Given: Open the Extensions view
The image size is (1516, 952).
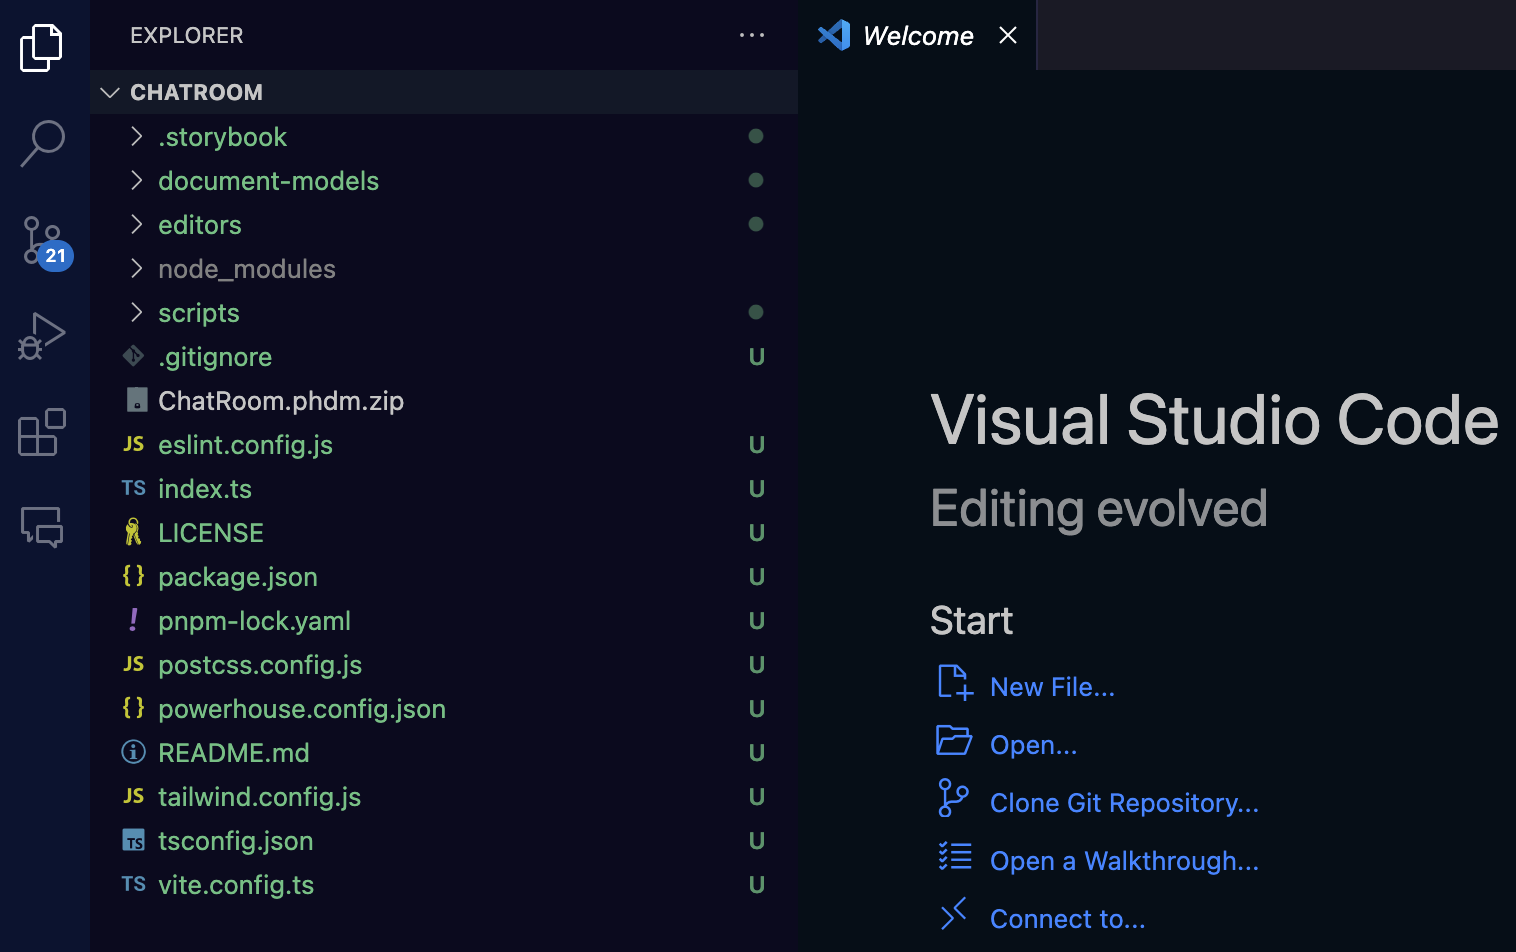Looking at the screenshot, I should click(x=42, y=432).
